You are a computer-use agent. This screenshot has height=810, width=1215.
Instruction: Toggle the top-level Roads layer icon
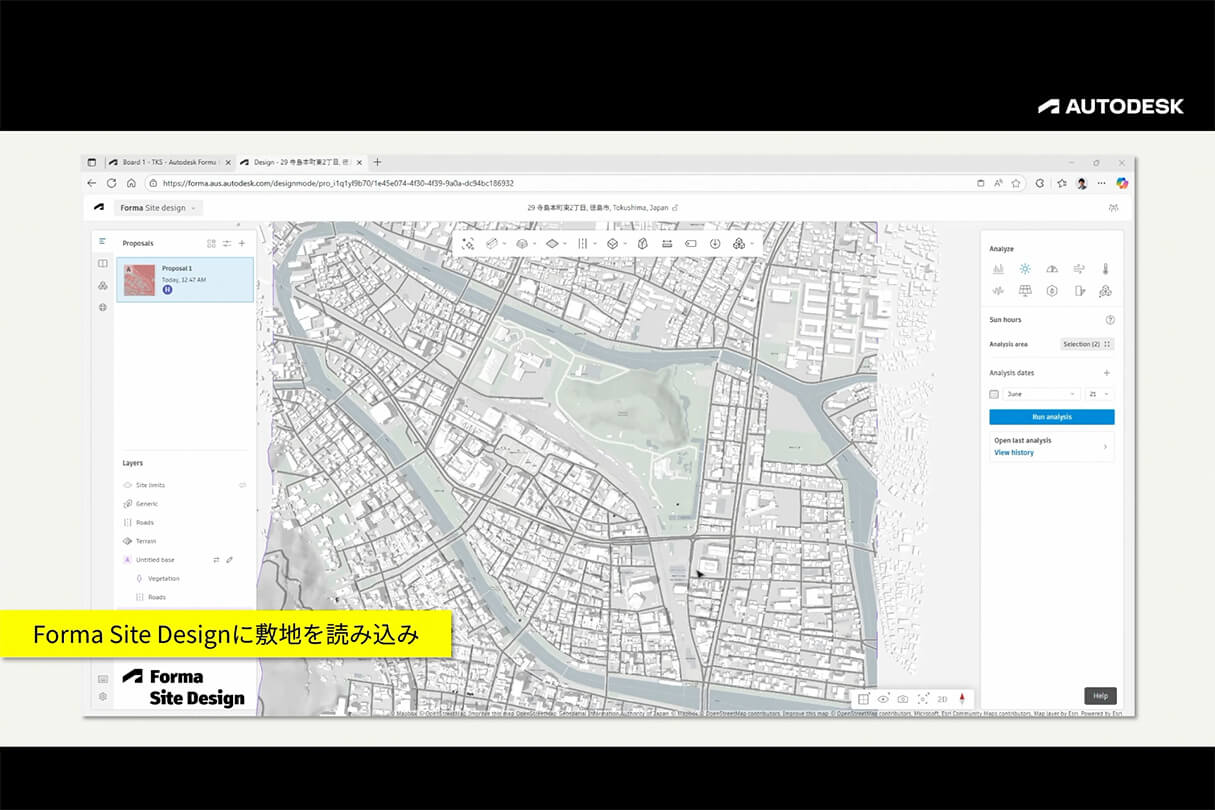pos(127,523)
